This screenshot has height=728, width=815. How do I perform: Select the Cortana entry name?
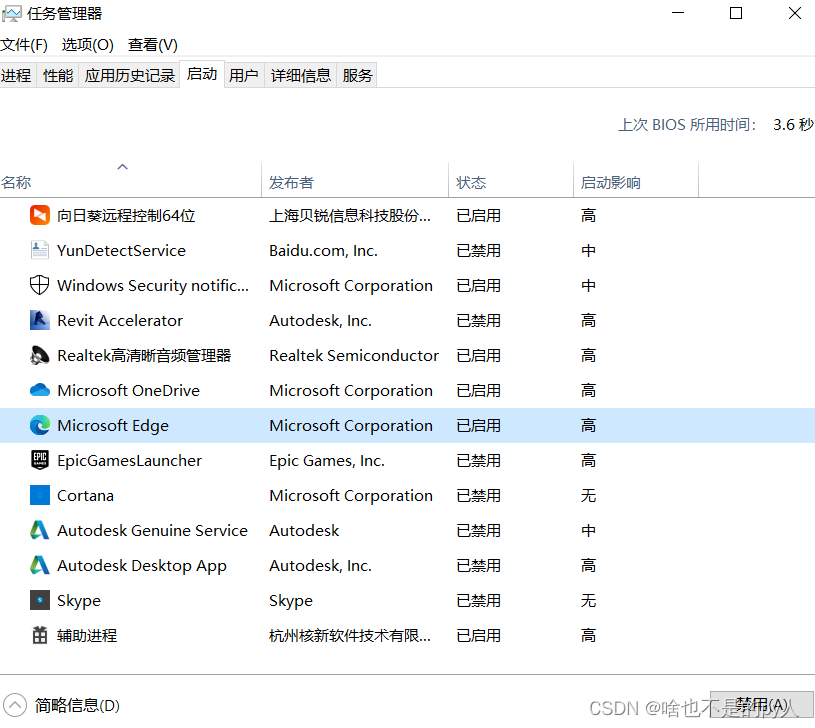click(x=85, y=495)
